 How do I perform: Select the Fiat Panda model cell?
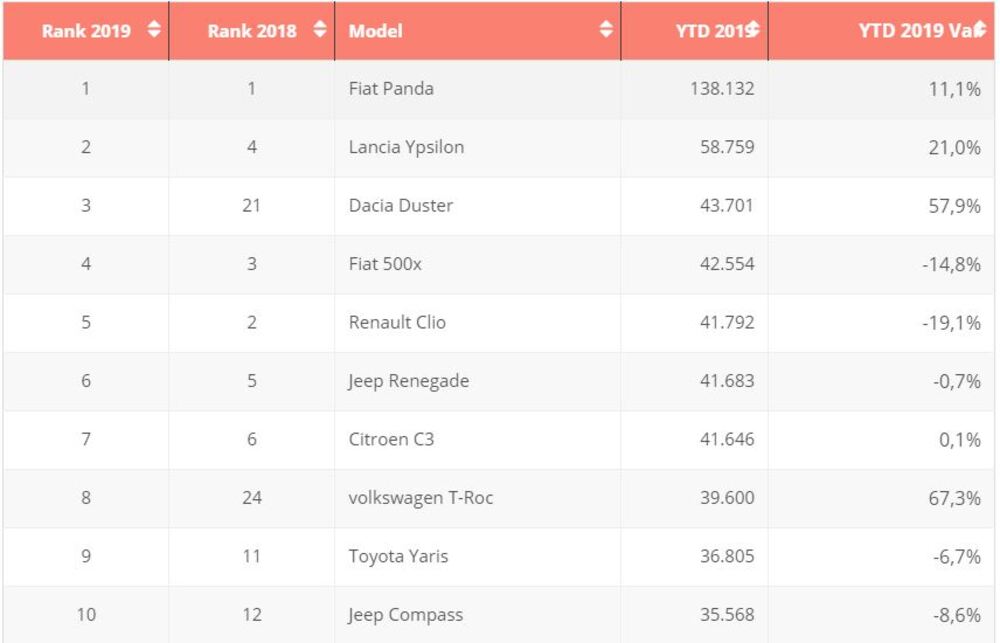pyautogui.click(x=391, y=88)
